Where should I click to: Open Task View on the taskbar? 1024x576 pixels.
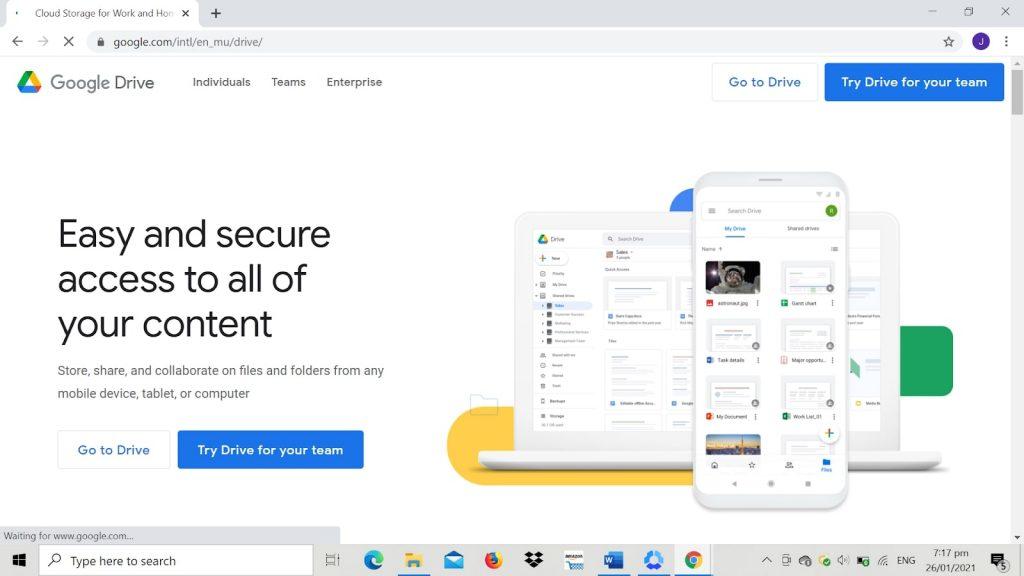(x=332, y=560)
